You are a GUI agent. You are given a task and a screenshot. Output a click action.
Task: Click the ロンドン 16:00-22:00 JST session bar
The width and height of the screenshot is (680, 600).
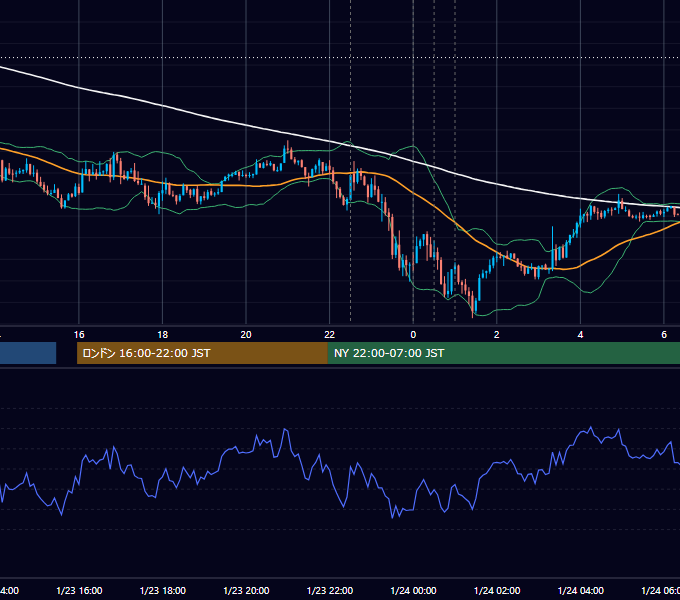tap(202, 353)
